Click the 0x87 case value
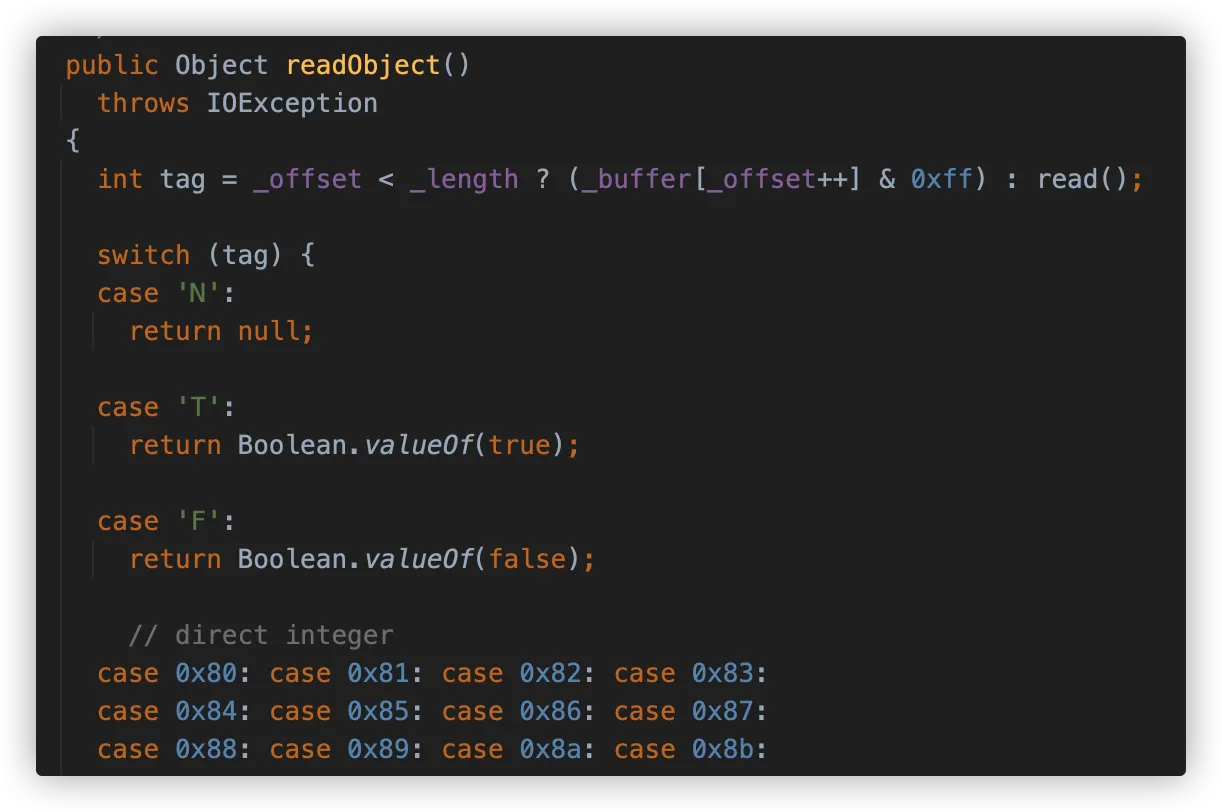 (x=722, y=712)
